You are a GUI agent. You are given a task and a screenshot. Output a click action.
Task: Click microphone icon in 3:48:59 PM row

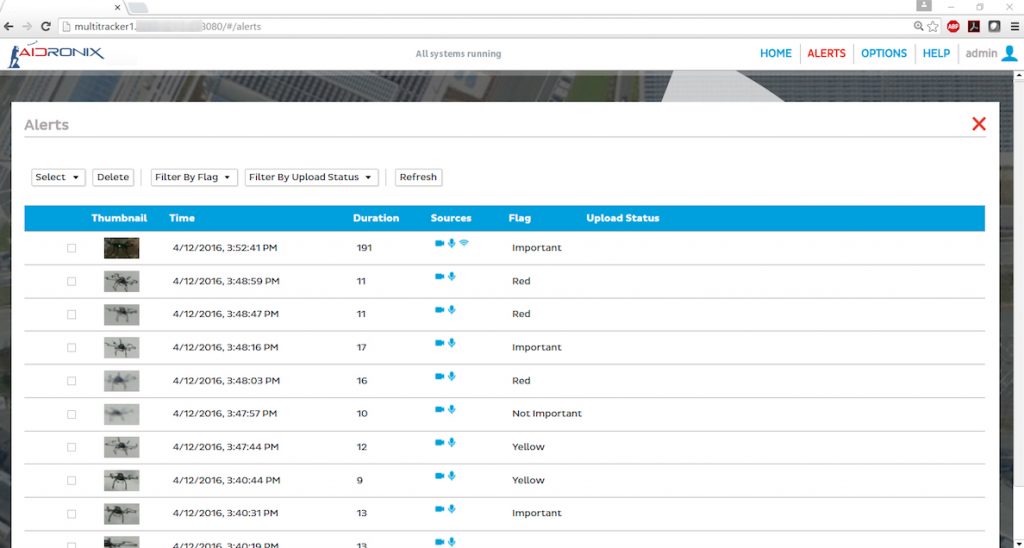point(451,276)
